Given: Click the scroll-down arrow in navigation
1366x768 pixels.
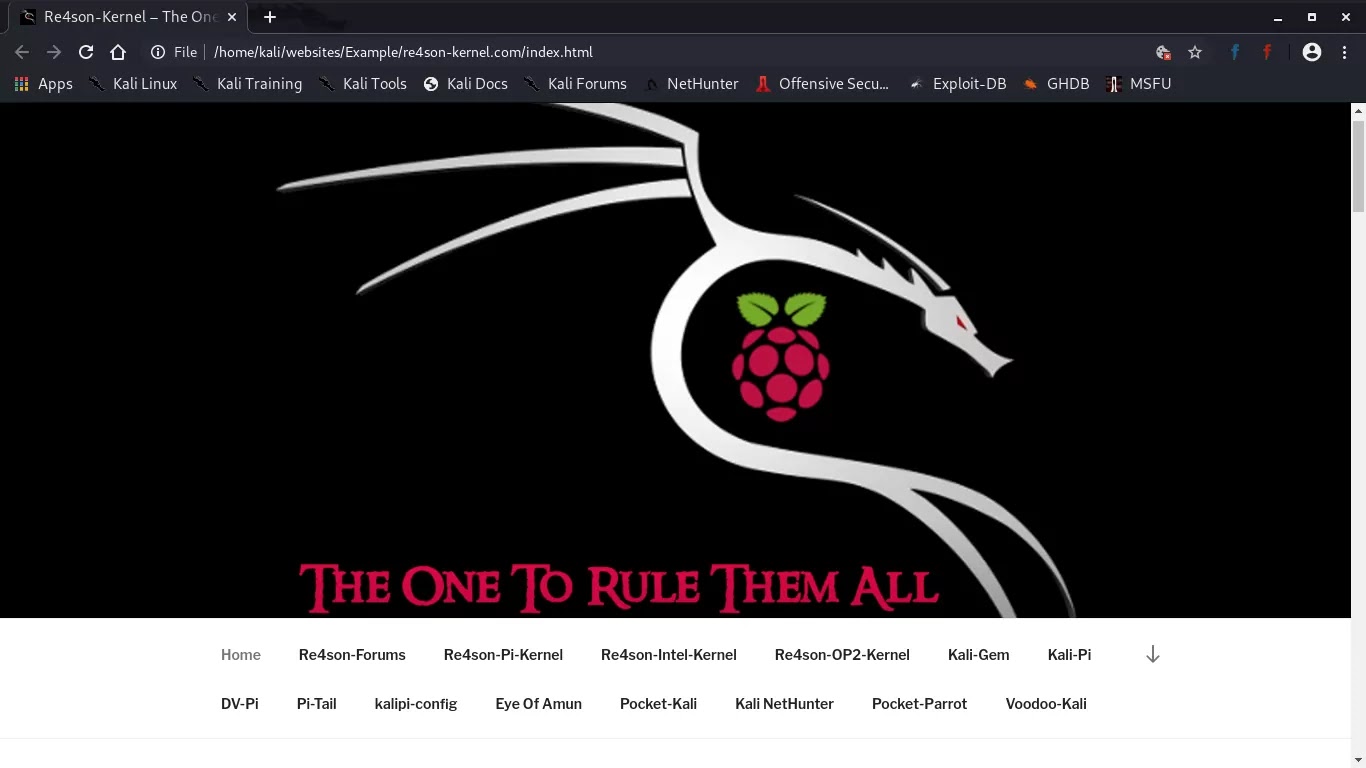Looking at the screenshot, I should tap(1153, 654).
